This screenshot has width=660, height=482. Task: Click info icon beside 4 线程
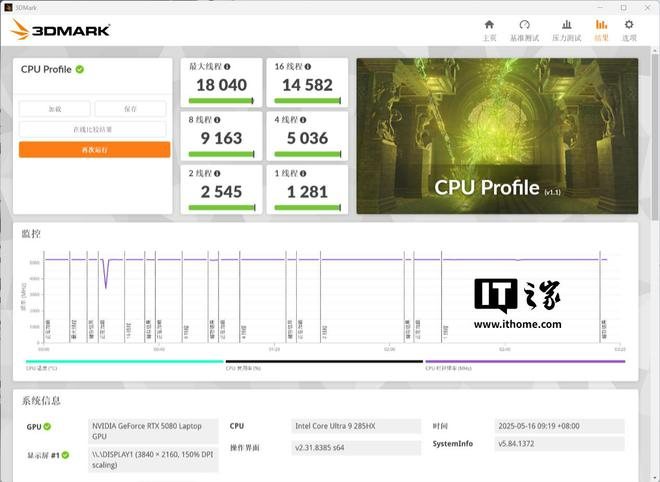pos(303,120)
